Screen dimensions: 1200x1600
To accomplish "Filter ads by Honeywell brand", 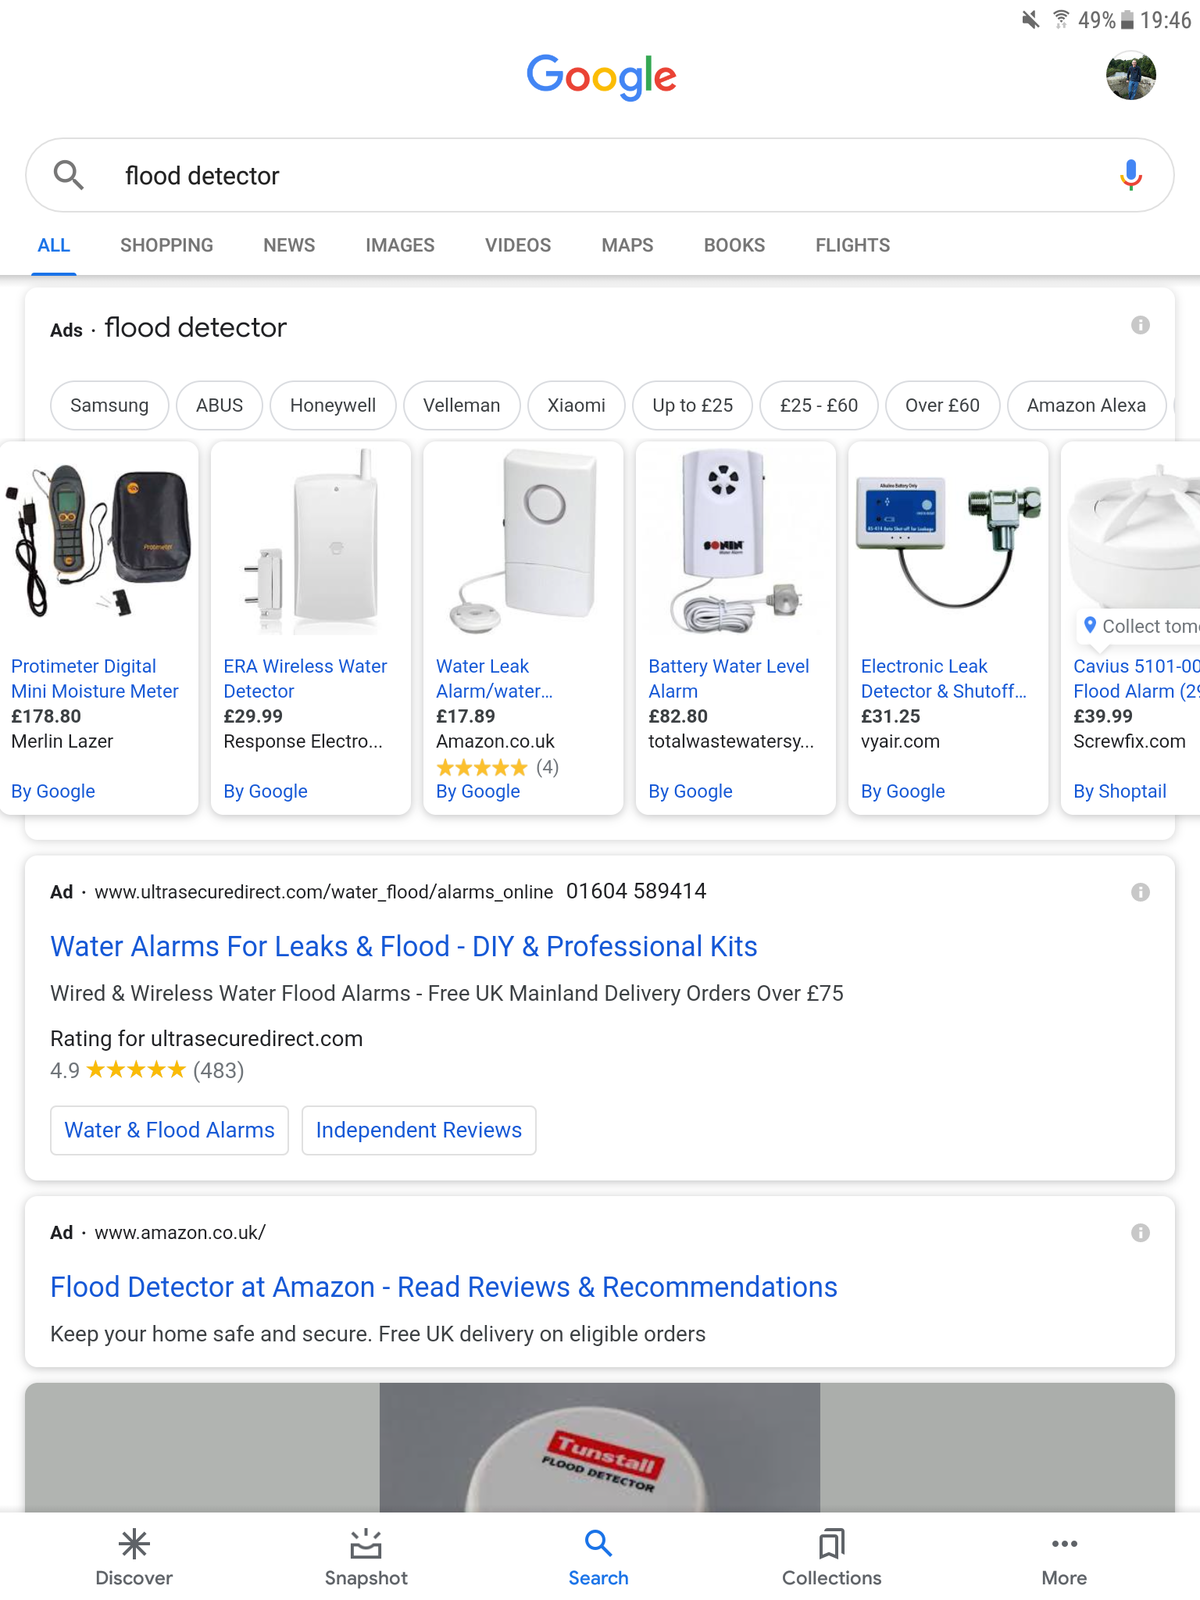I will click(x=333, y=405).
